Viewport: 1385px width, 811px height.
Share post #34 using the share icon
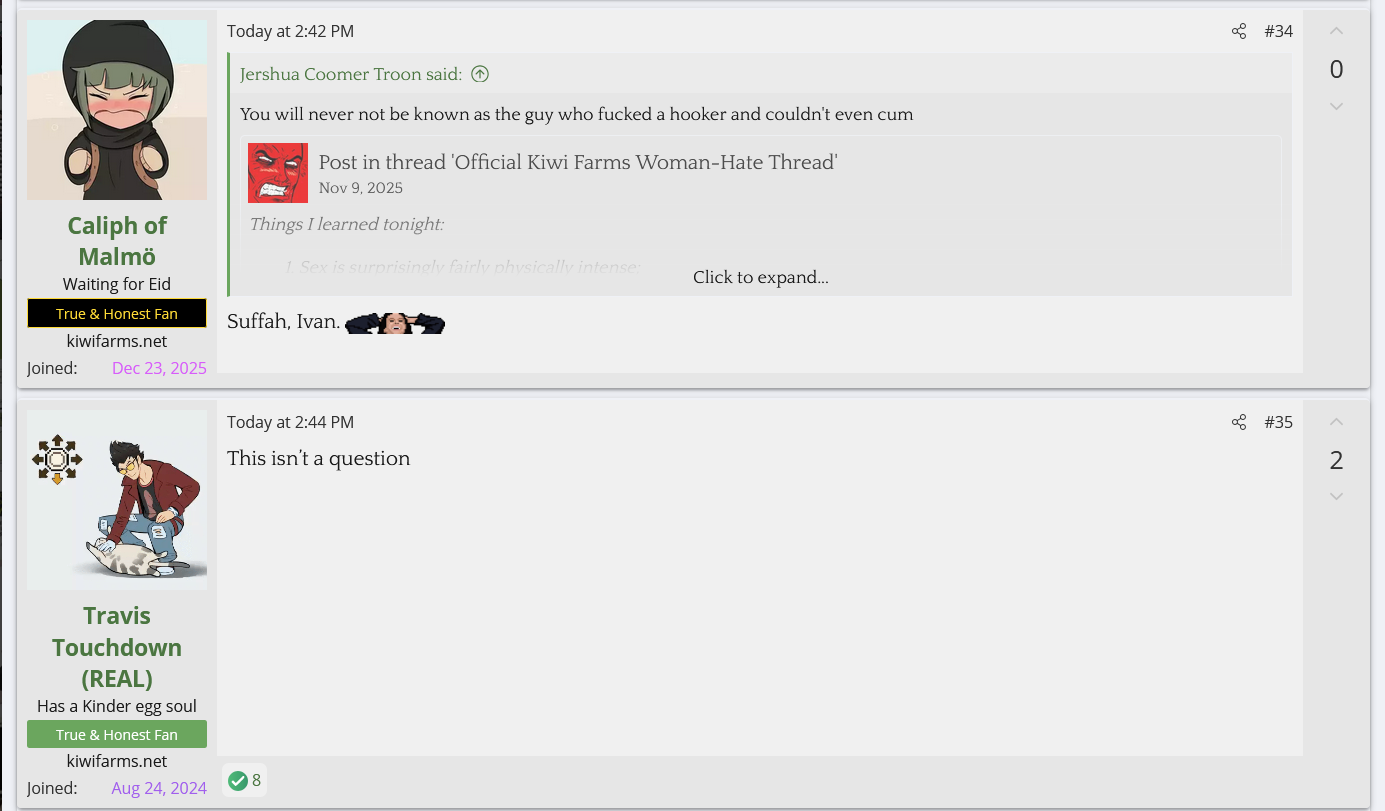click(1239, 31)
